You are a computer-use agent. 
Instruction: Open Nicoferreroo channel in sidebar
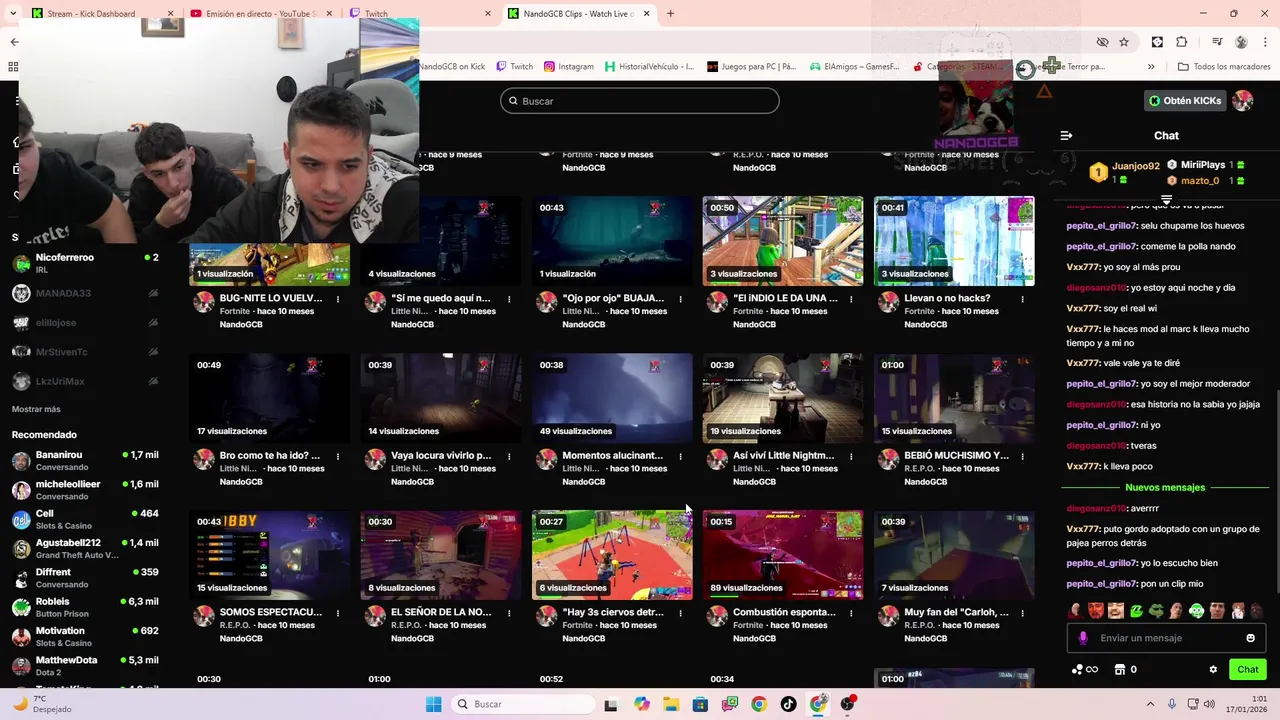coord(85,264)
